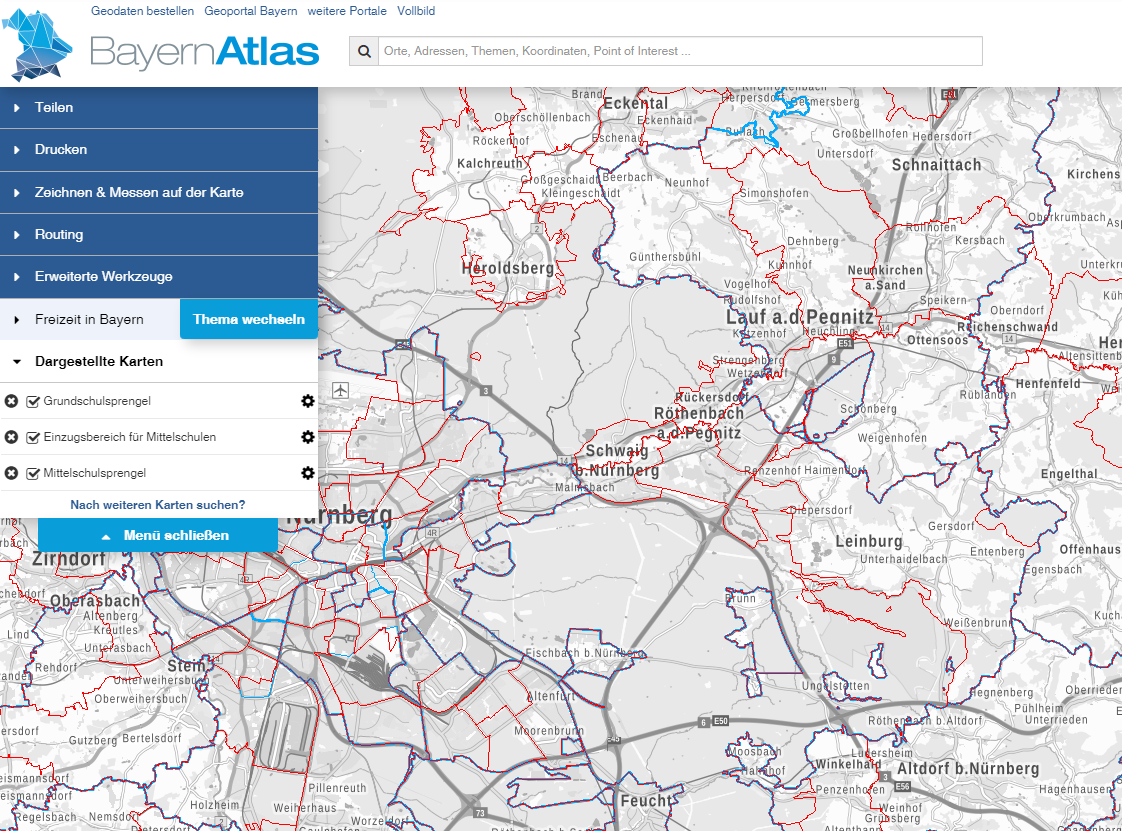This screenshot has width=1122, height=831.
Task: Open settings gear for Einzugsbereich für Mittelschulen
Action: click(307, 437)
